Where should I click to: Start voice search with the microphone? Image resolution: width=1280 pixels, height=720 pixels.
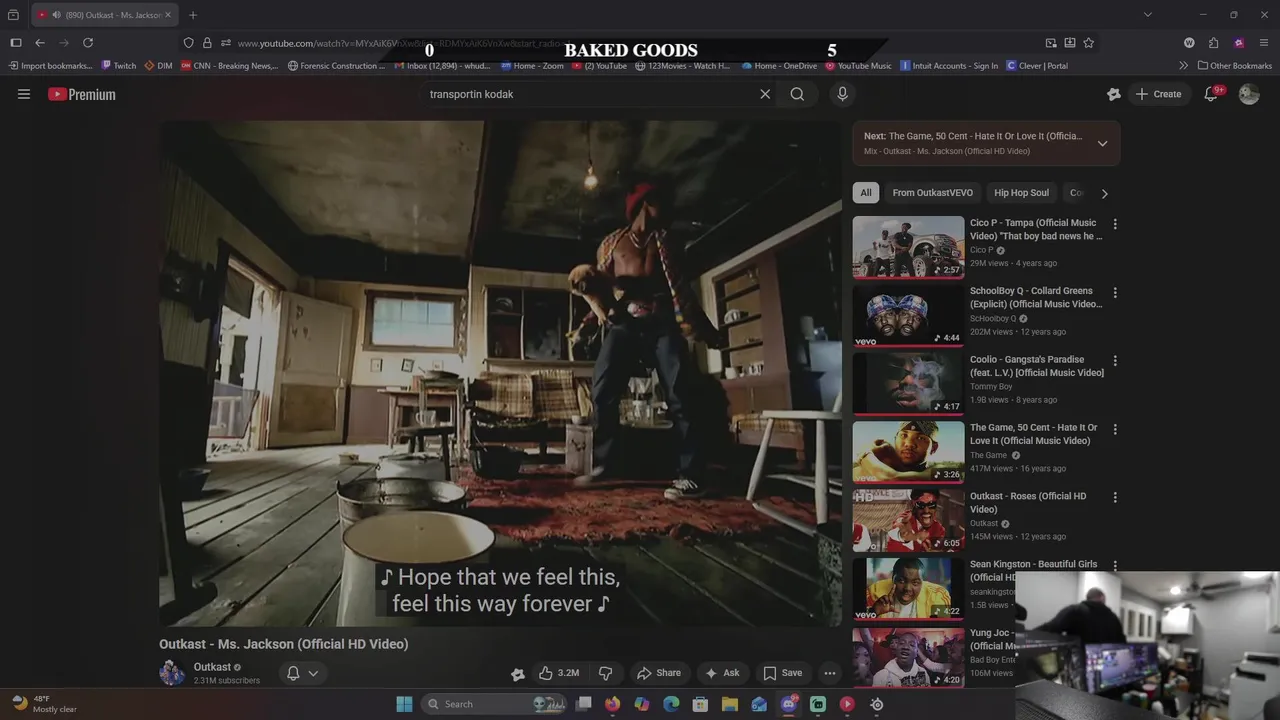point(842,94)
